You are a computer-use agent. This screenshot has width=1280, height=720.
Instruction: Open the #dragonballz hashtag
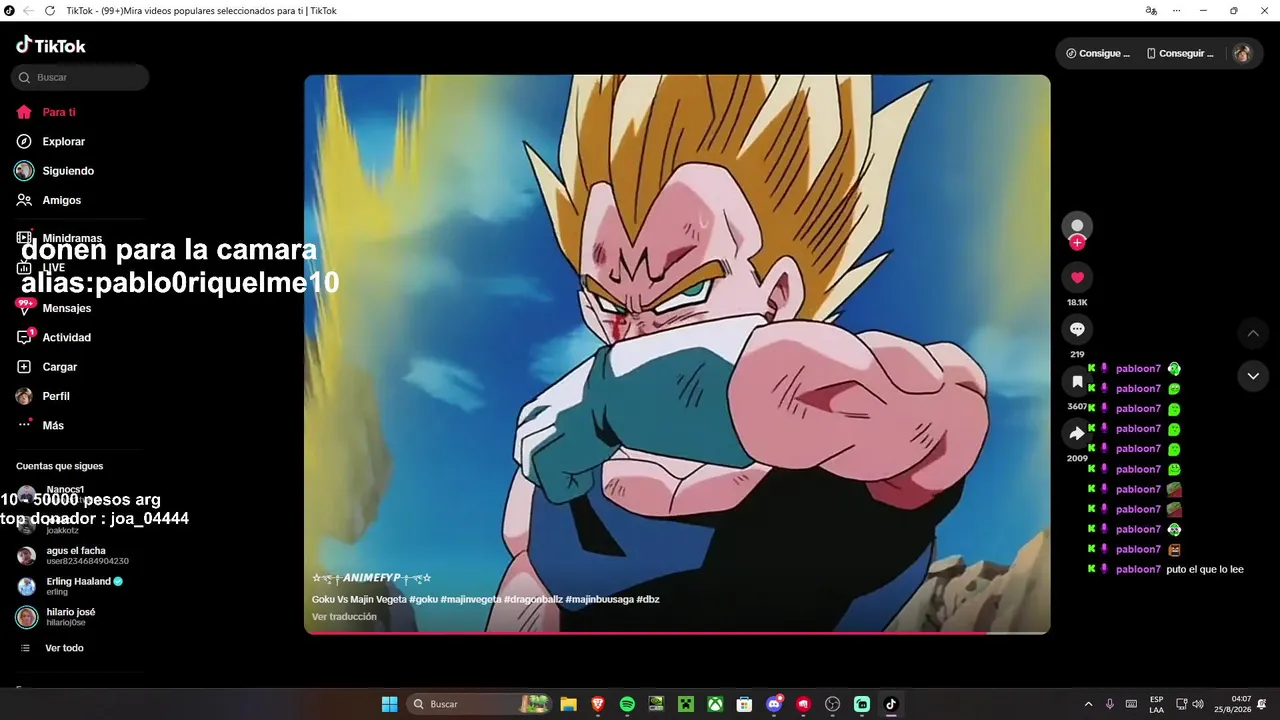tap(533, 599)
